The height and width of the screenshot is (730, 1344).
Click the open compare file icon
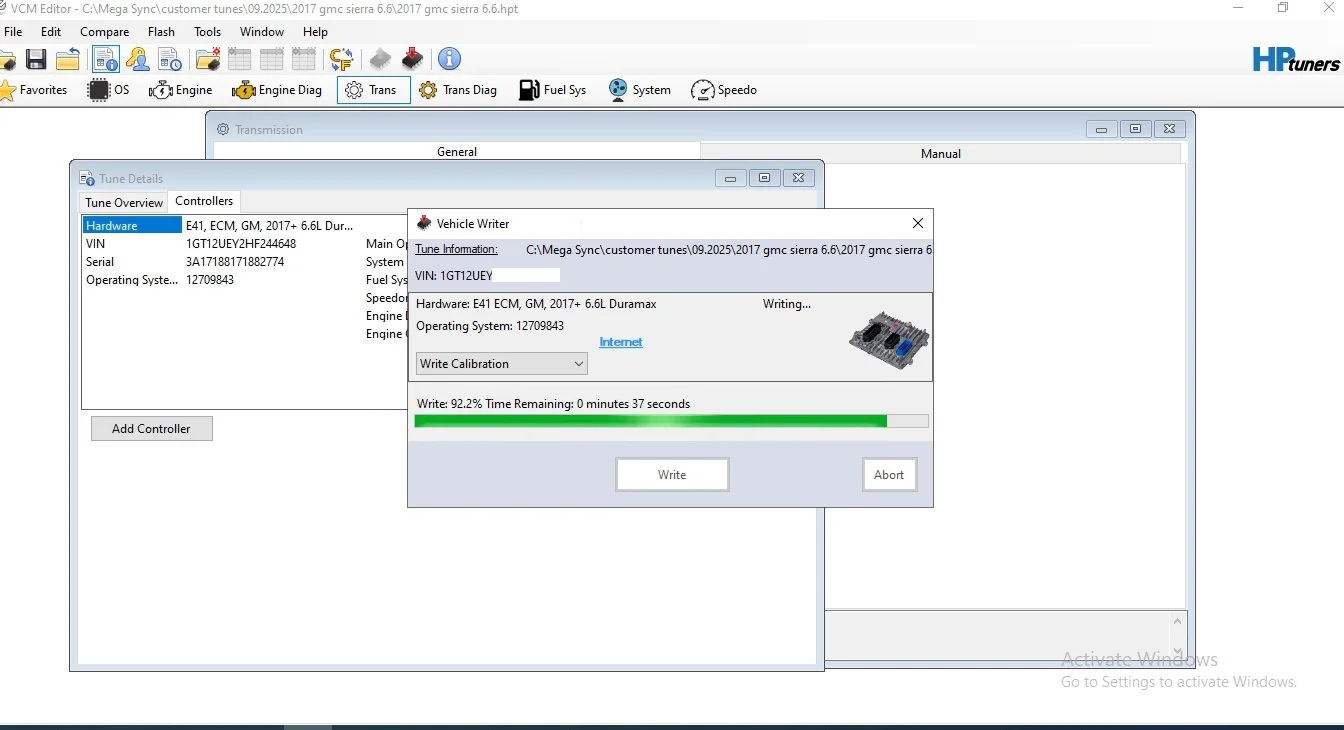coord(208,59)
